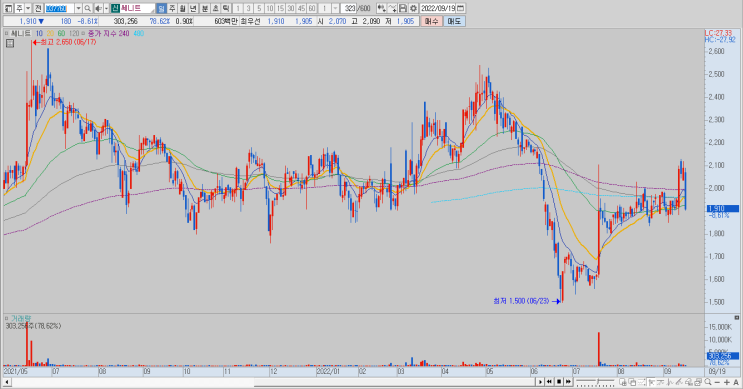
Task: Switch to 분 minute period
Action: point(205,9)
